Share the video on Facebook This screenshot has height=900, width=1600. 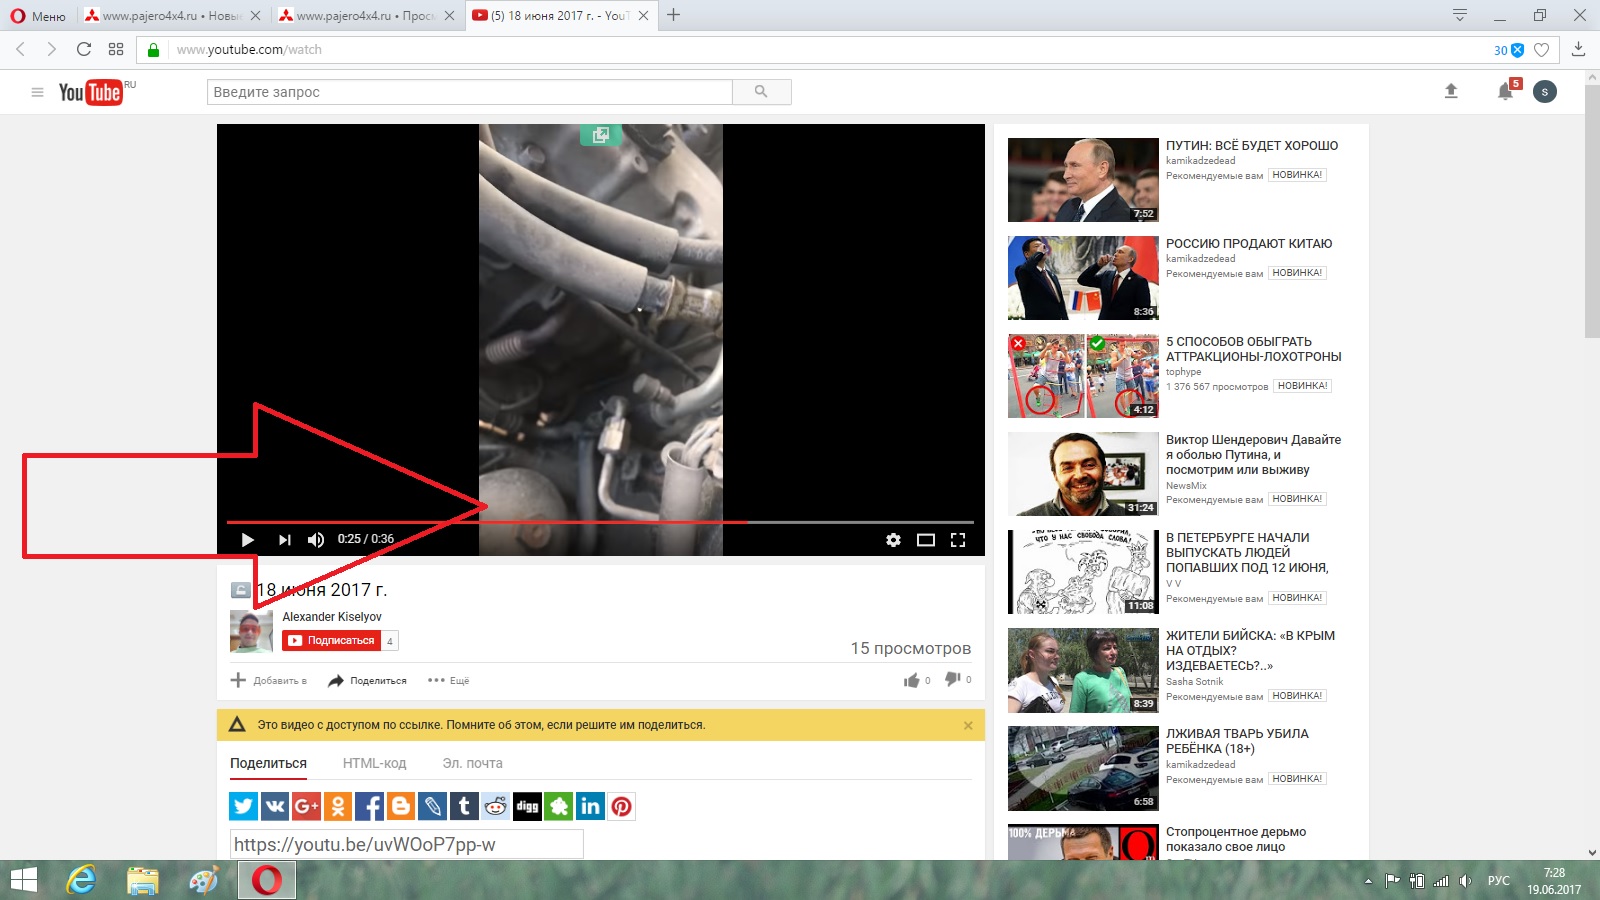point(370,806)
